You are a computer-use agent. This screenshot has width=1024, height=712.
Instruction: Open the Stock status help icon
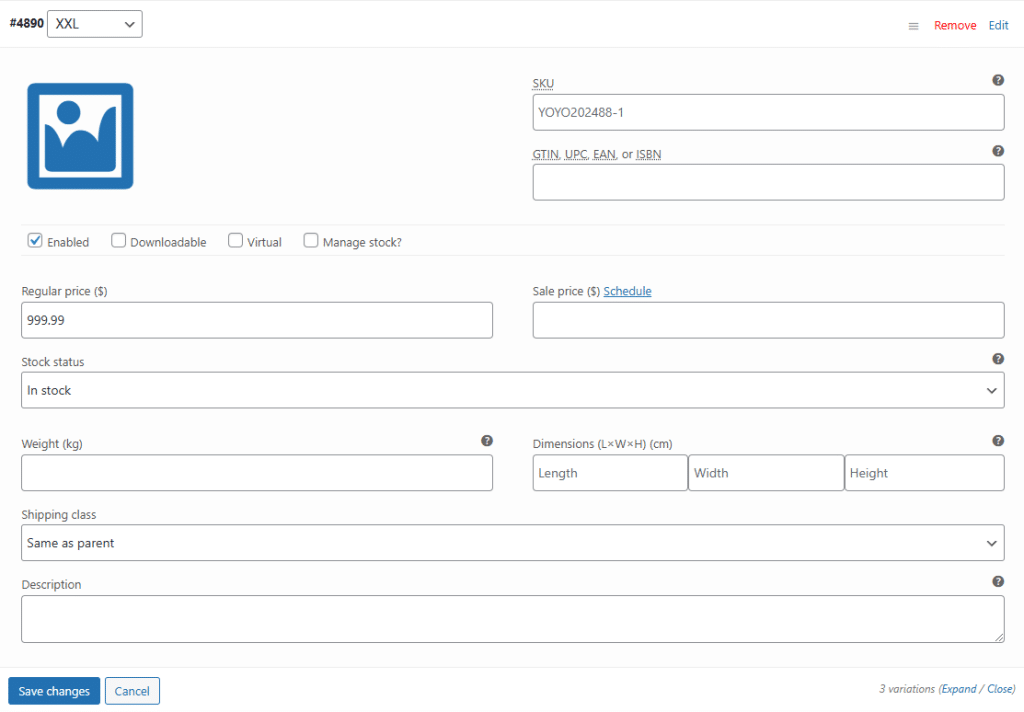pyautogui.click(x=998, y=359)
